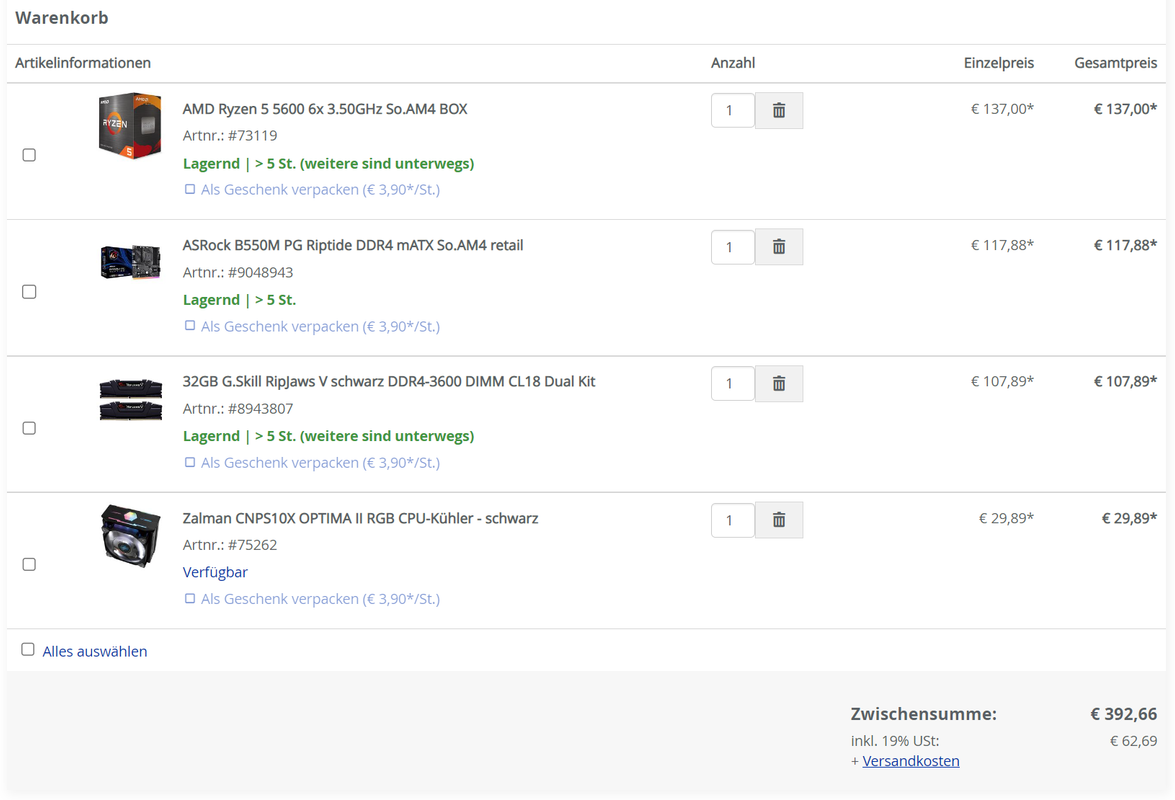
Task: Click the Alles auswählen link text
Action: 94,652
